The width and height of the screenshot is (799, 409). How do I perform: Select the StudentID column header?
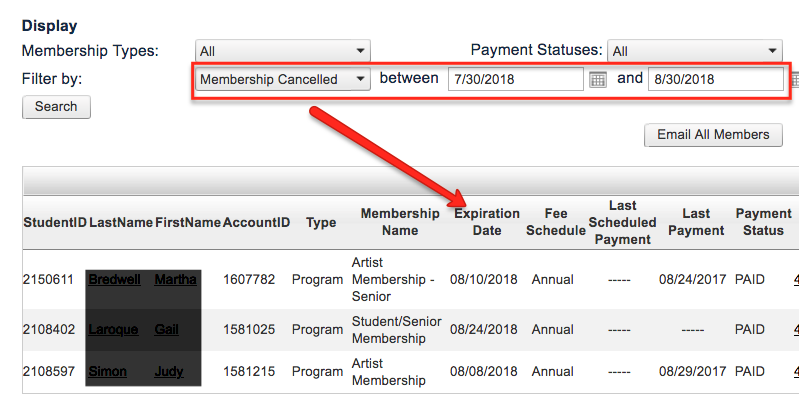pyautogui.click(x=54, y=222)
